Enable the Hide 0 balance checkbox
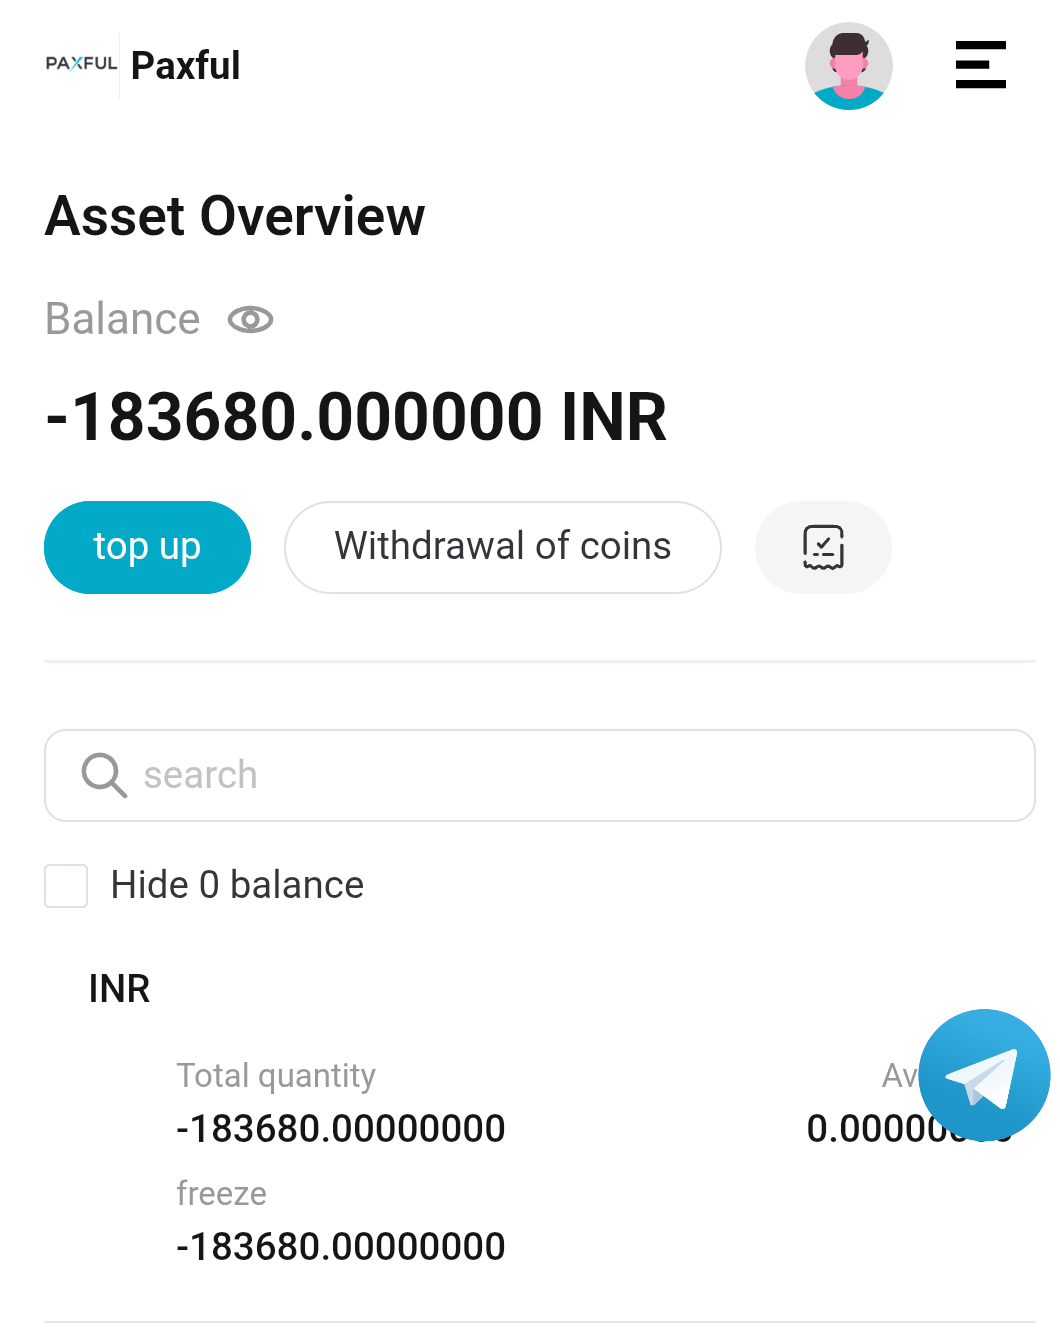 [x=66, y=886]
